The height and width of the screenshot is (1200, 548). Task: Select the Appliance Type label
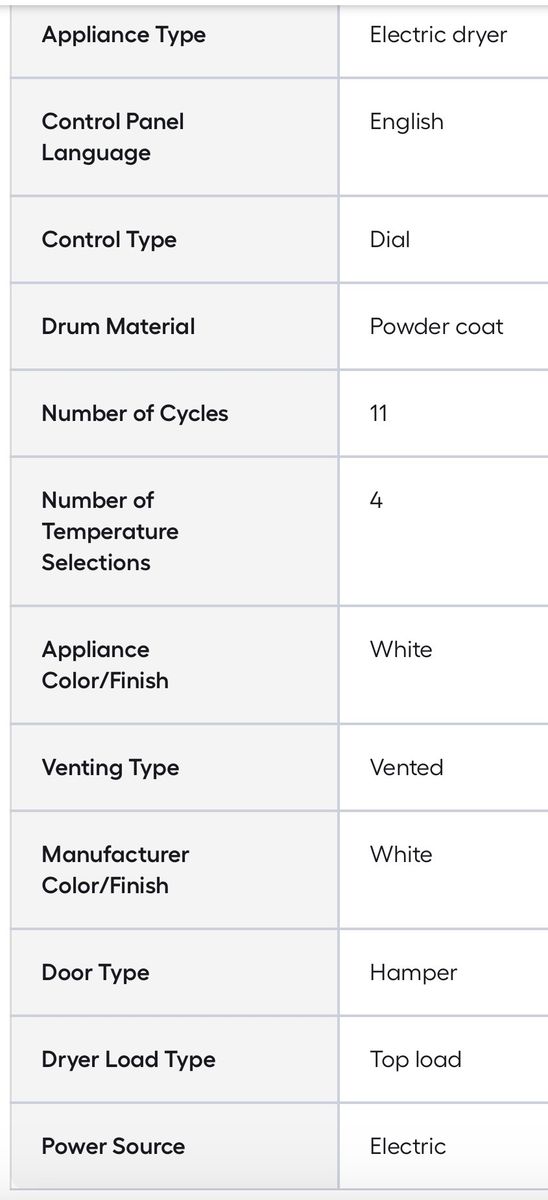pos(123,35)
